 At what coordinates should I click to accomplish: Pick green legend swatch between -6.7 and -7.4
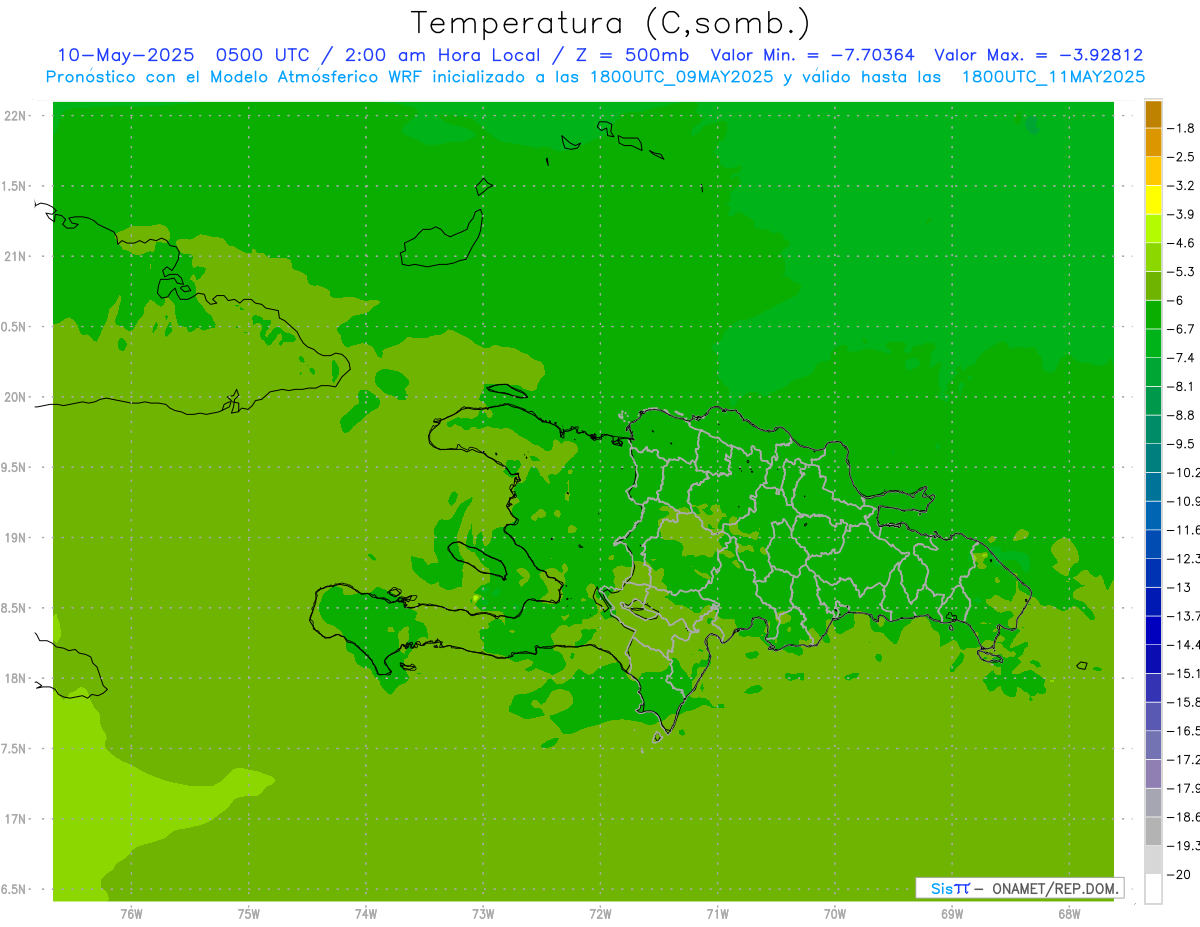coord(1153,343)
